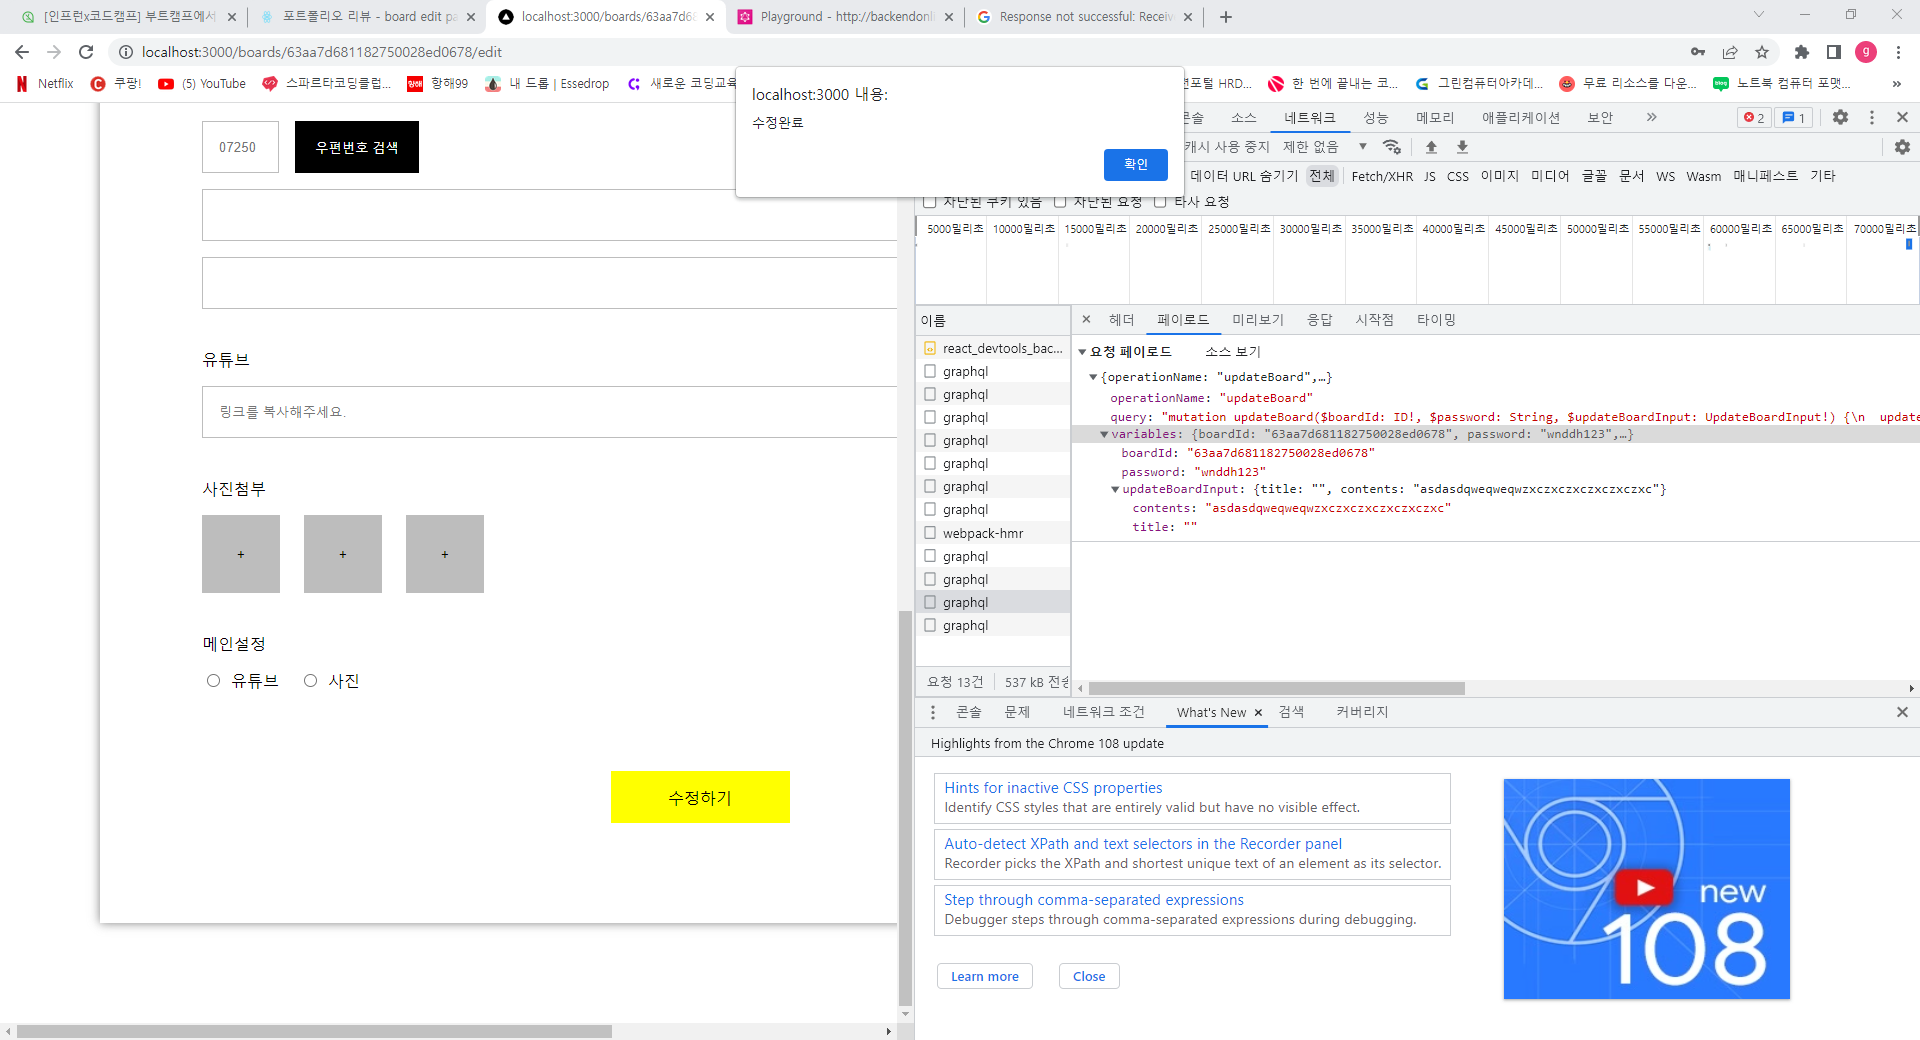Close the DevTools panel

(1902, 117)
